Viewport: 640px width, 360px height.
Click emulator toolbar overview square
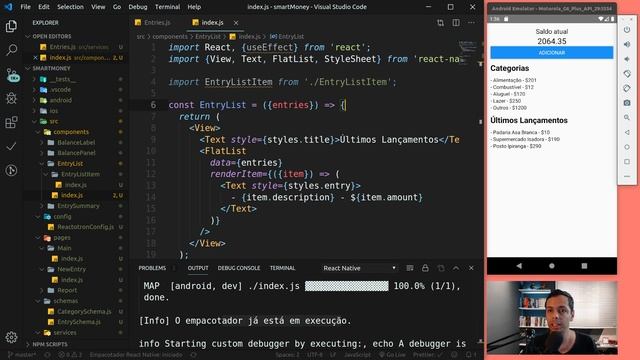click(x=627, y=162)
